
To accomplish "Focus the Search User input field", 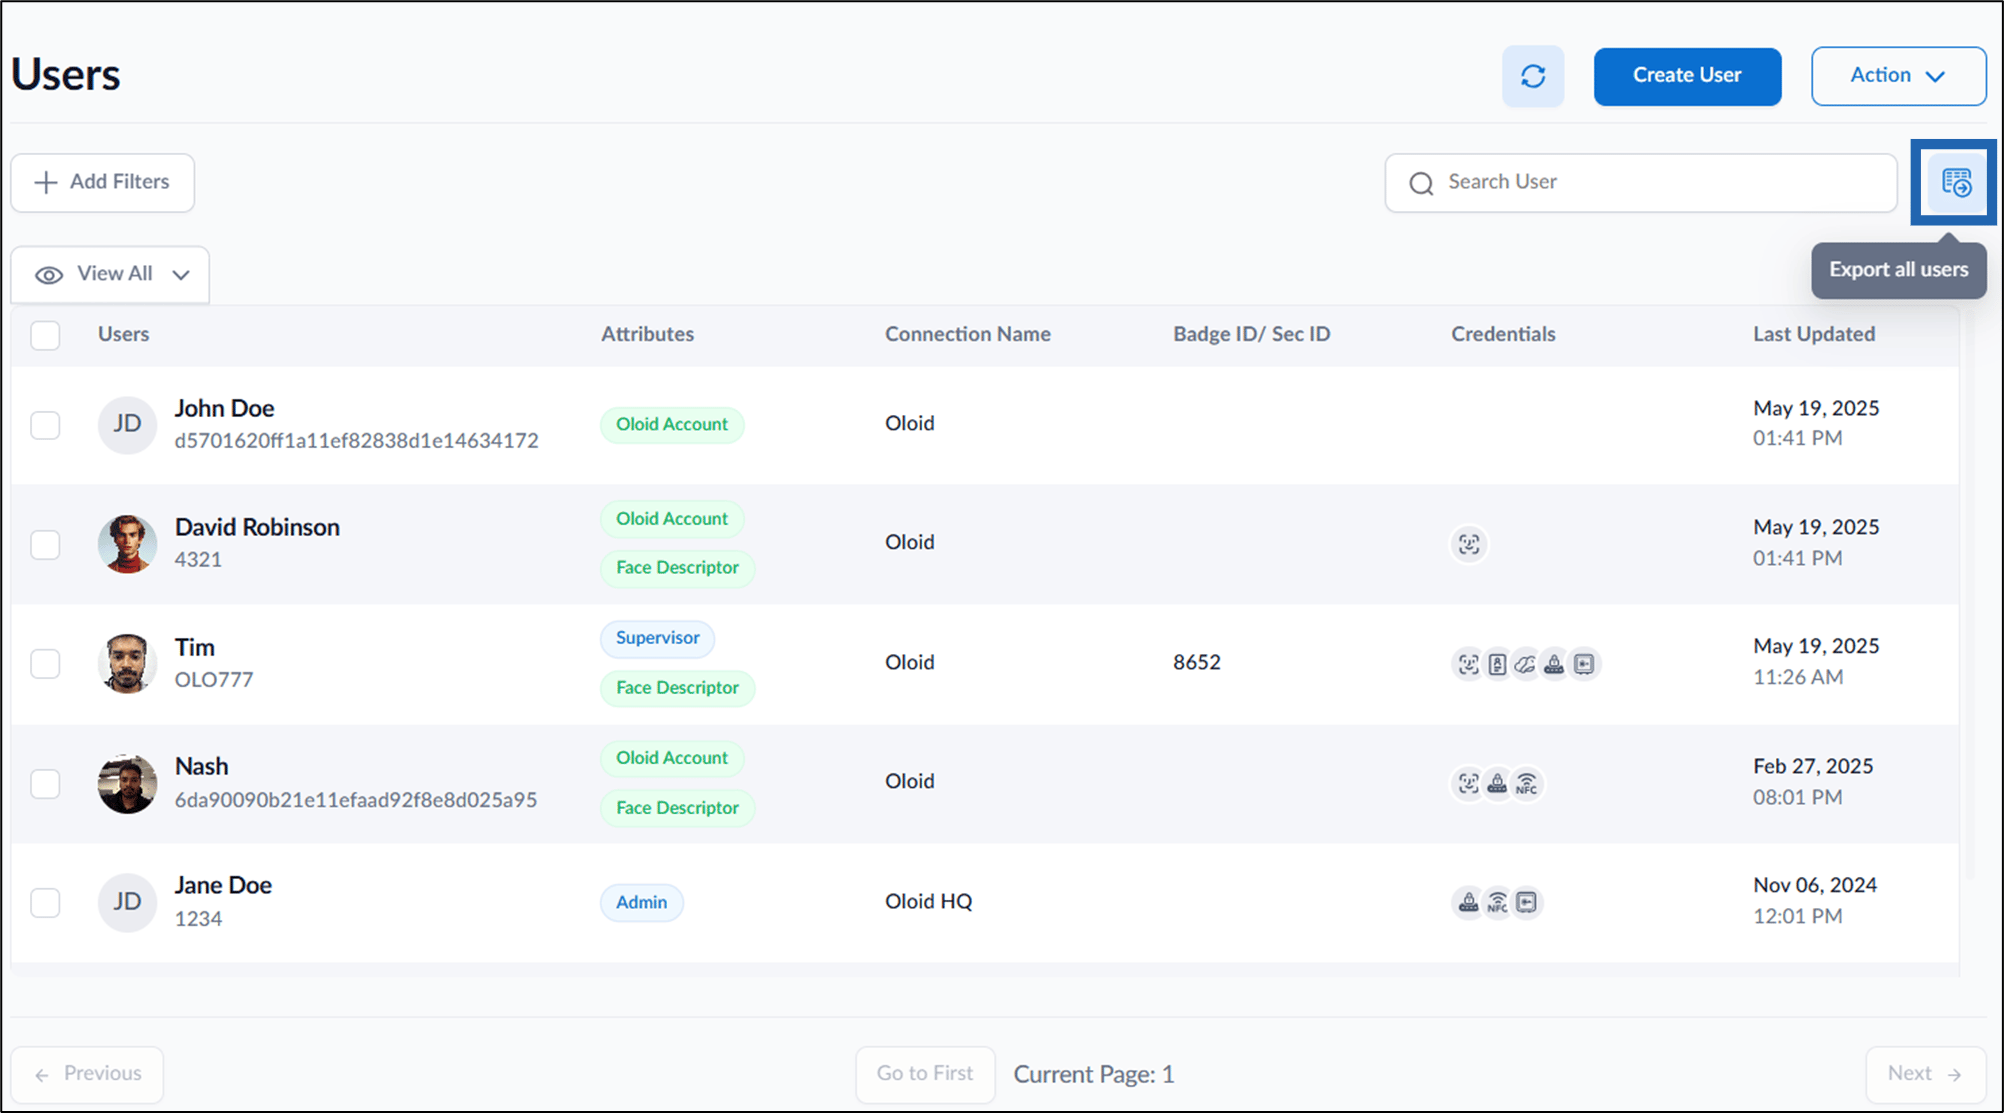I will coord(1641,183).
